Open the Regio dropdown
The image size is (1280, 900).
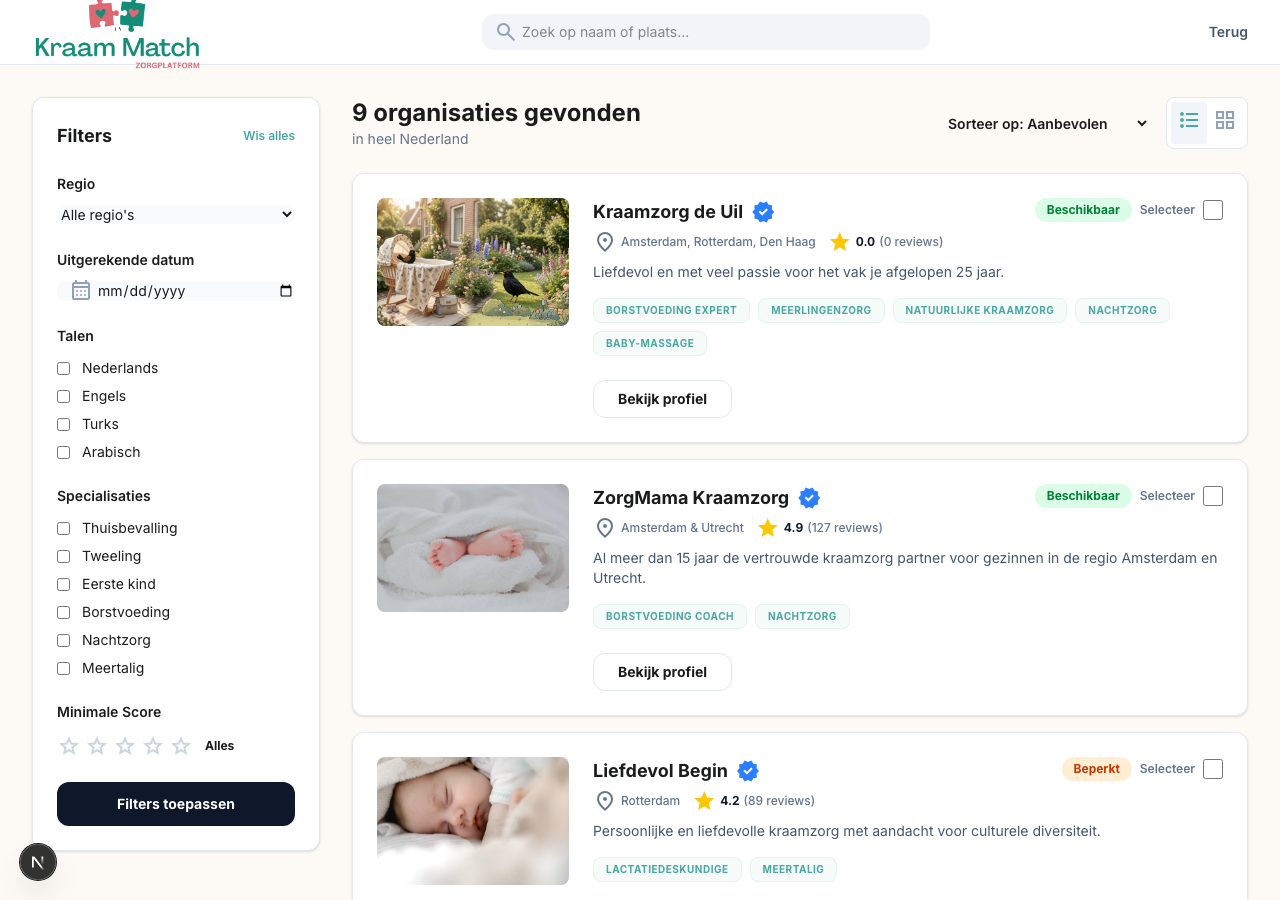tap(176, 215)
